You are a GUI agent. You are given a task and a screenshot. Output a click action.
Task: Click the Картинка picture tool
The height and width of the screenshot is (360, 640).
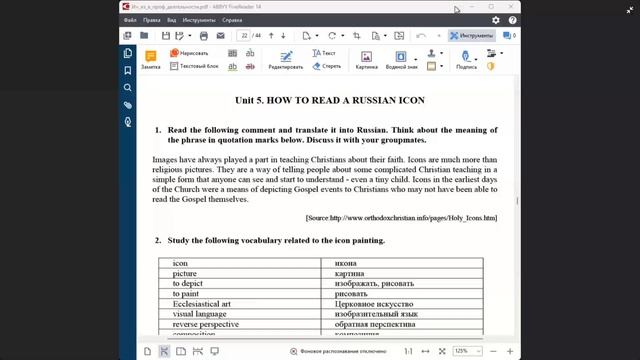click(367, 60)
